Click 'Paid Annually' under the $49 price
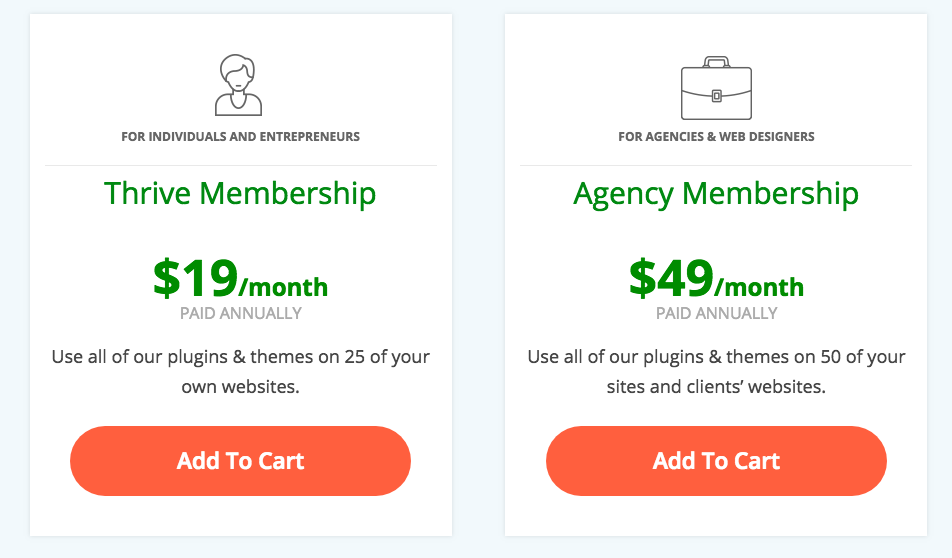 tap(716, 313)
